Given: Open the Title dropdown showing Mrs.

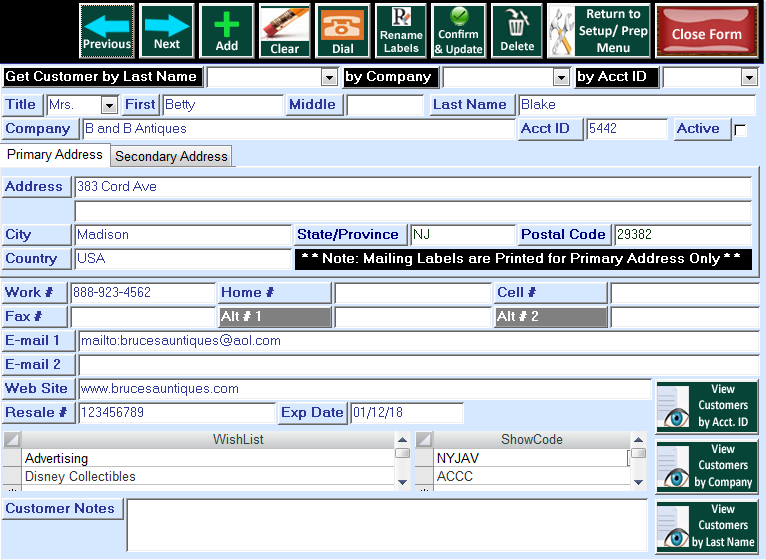Looking at the screenshot, I should pos(109,105).
